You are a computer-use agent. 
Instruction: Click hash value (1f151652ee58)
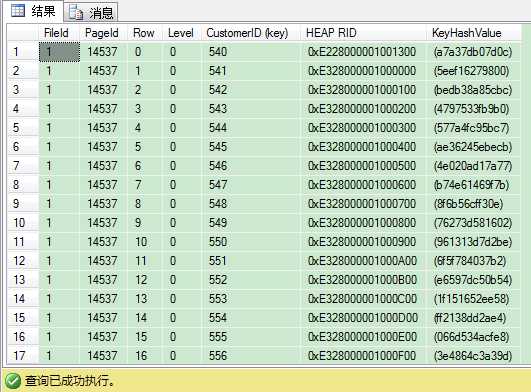pos(473,298)
